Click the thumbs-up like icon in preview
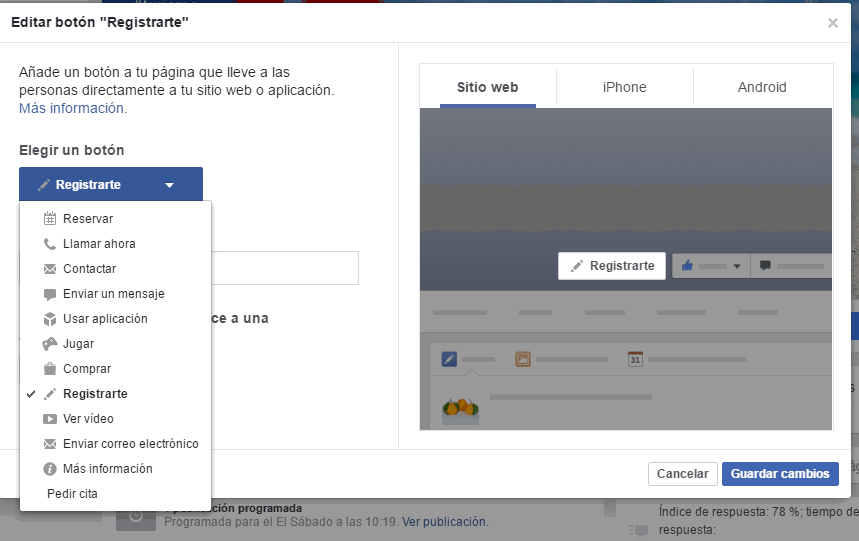Viewport: 859px width, 541px height. [687, 266]
